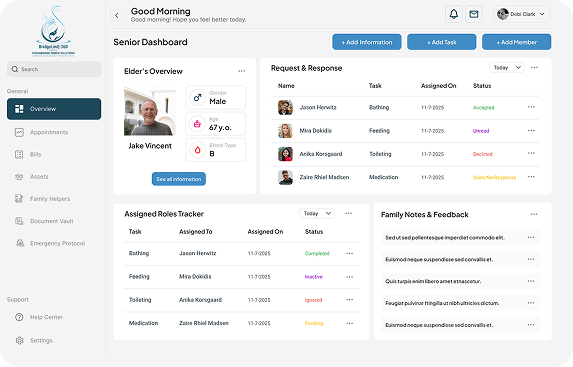
Task: Click the back arrow beside Good Morning
Action: (117, 15)
